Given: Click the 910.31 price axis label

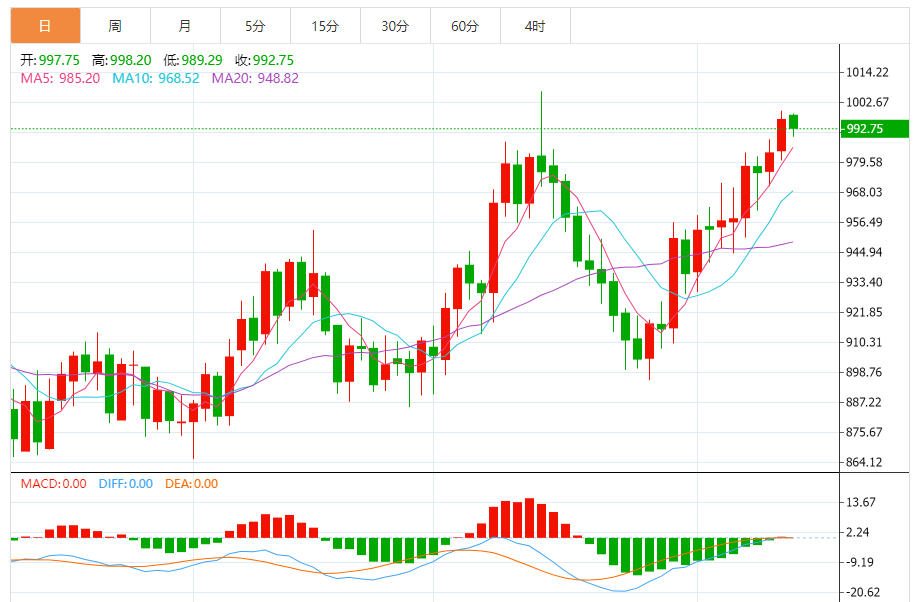Looking at the screenshot, I should (865, 342).
